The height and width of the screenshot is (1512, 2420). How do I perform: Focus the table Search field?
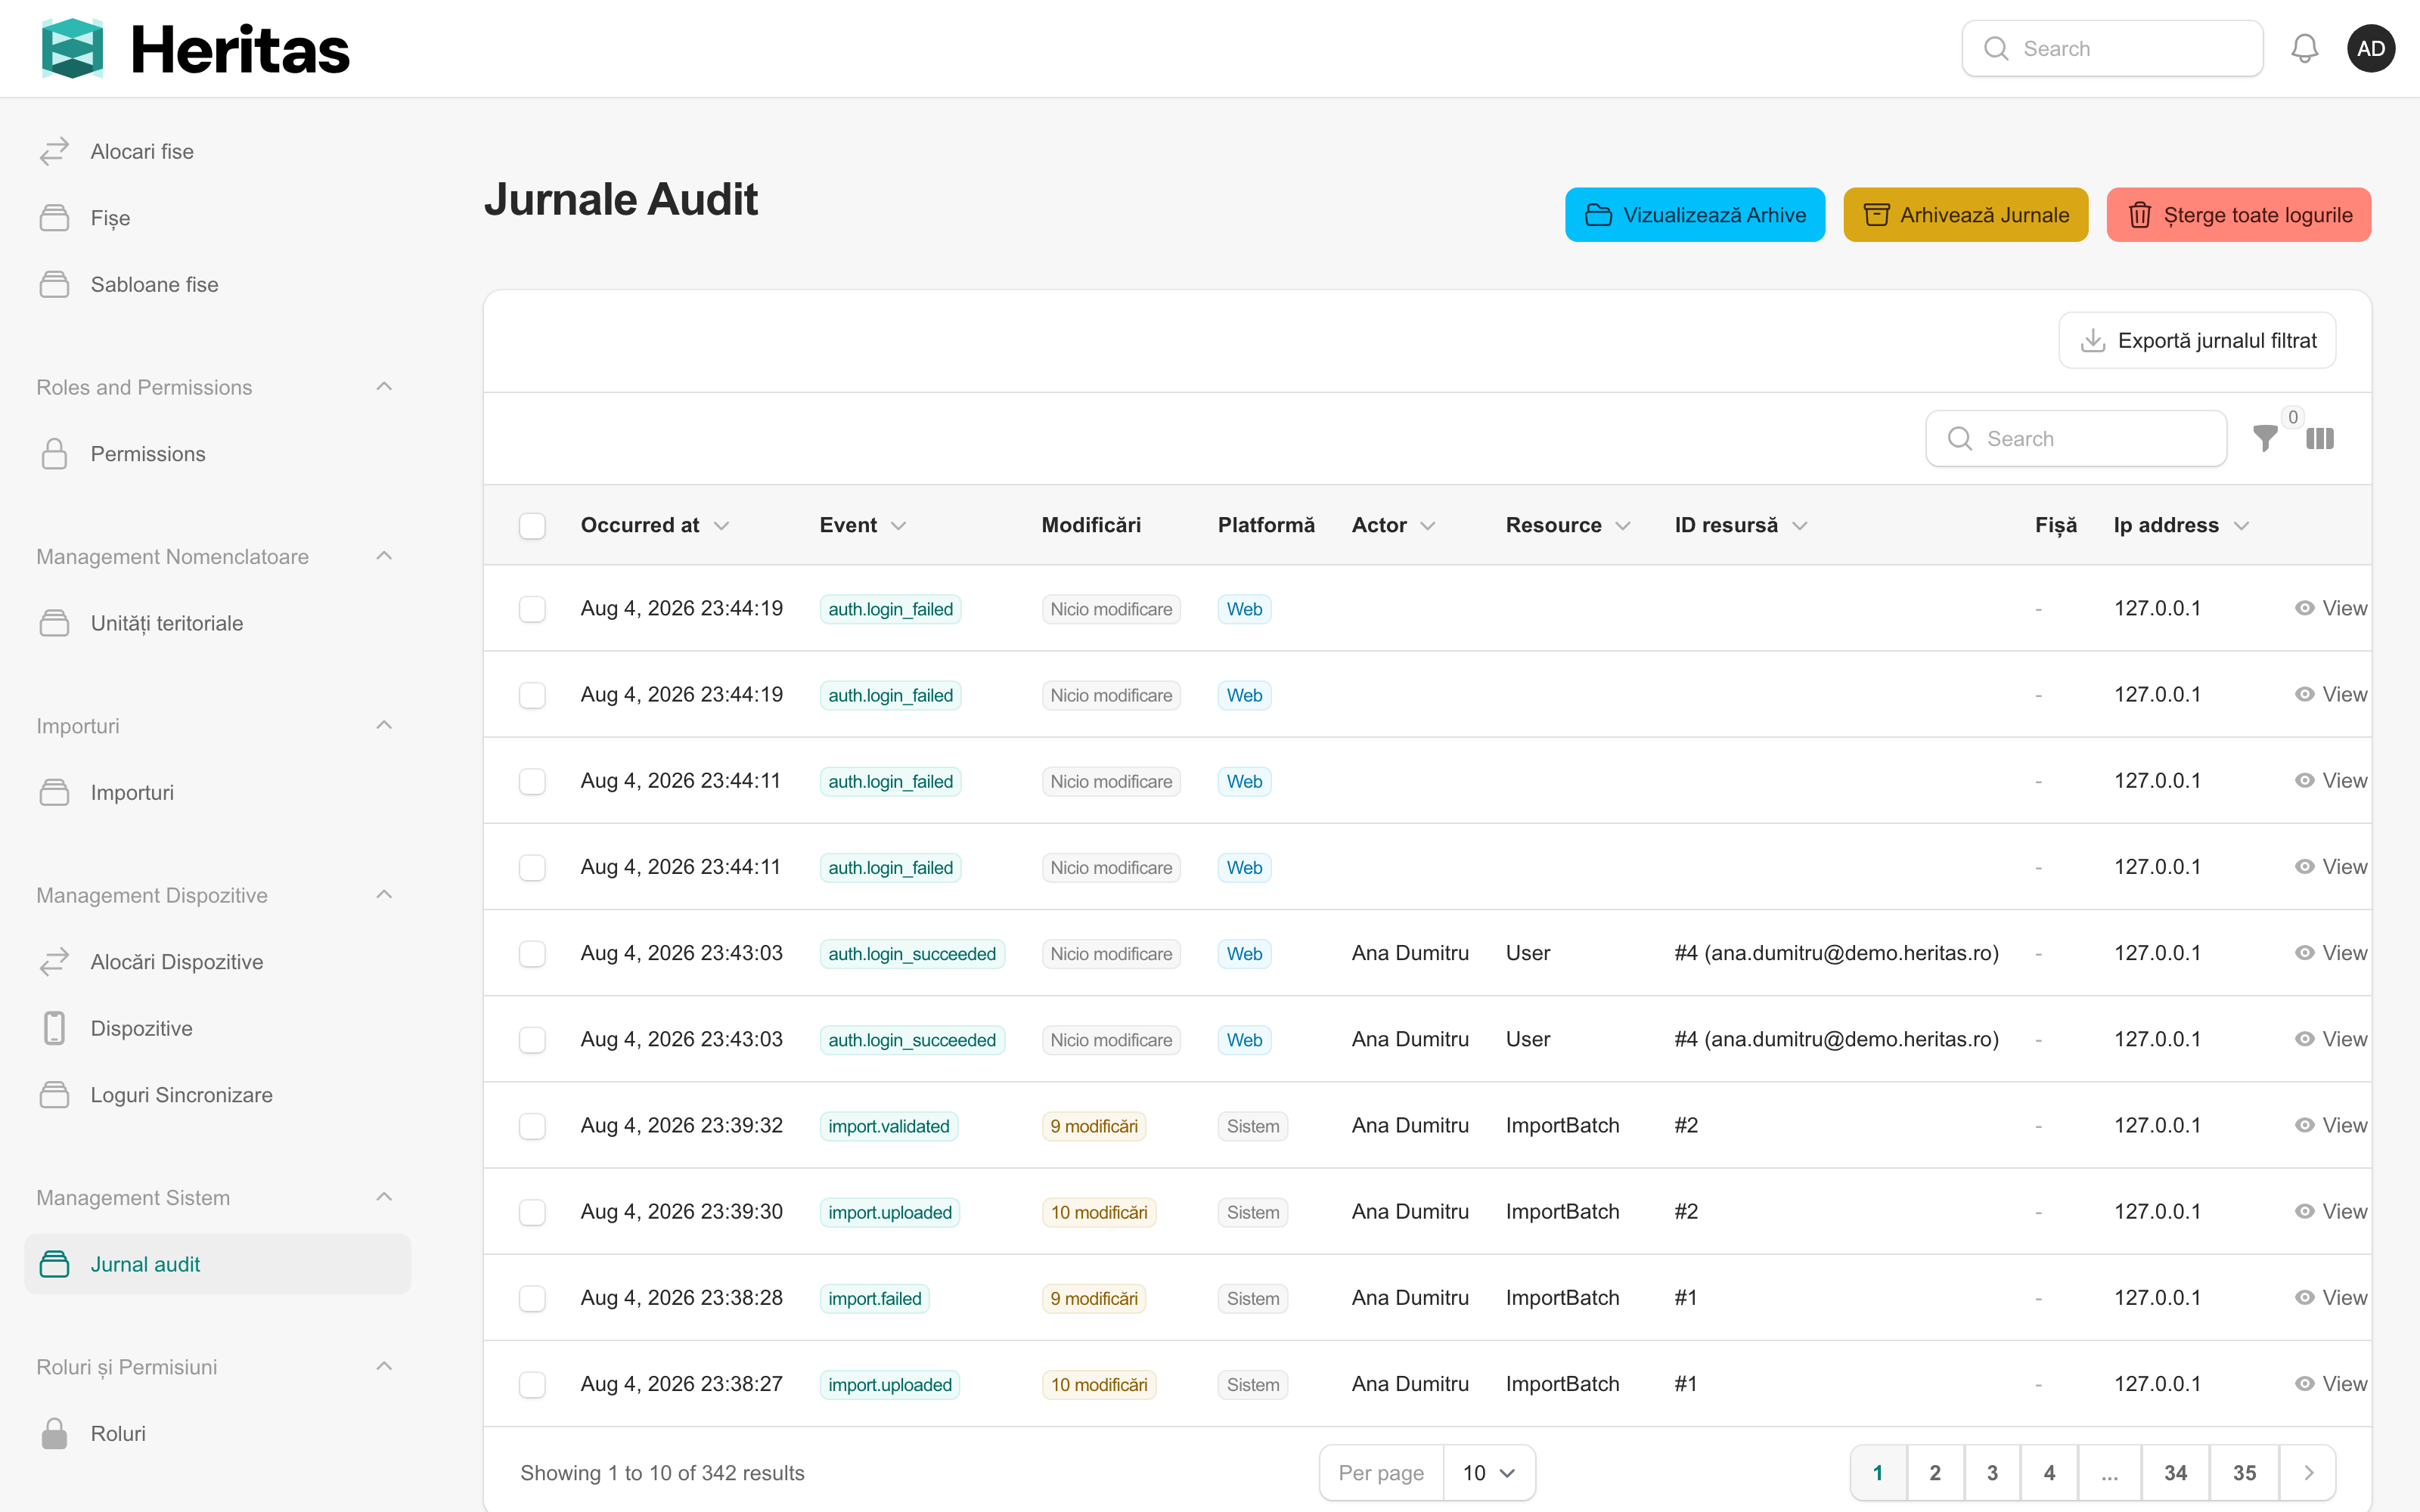[2076, 438]
